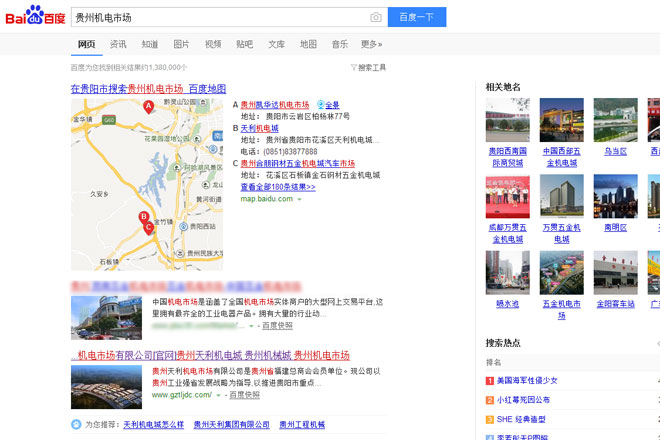Open 百度快照 for gztljdc.com result
The image size is (660, 440).
(245, 395)
